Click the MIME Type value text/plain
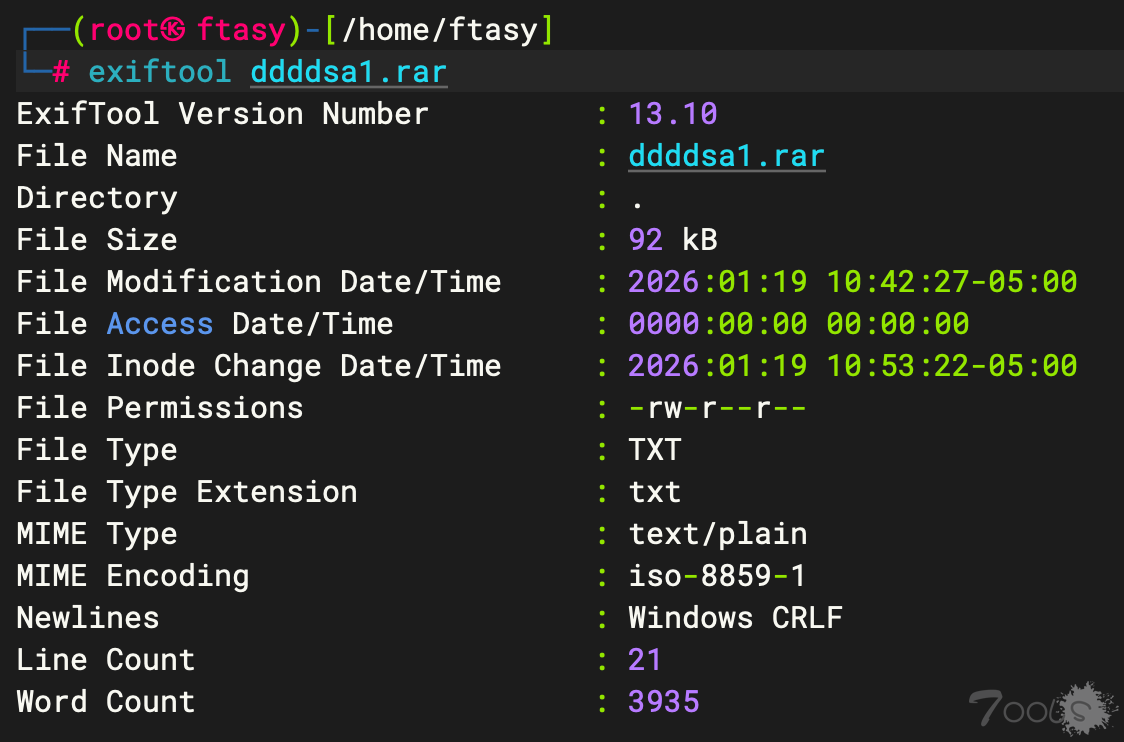 coord(717,534)
